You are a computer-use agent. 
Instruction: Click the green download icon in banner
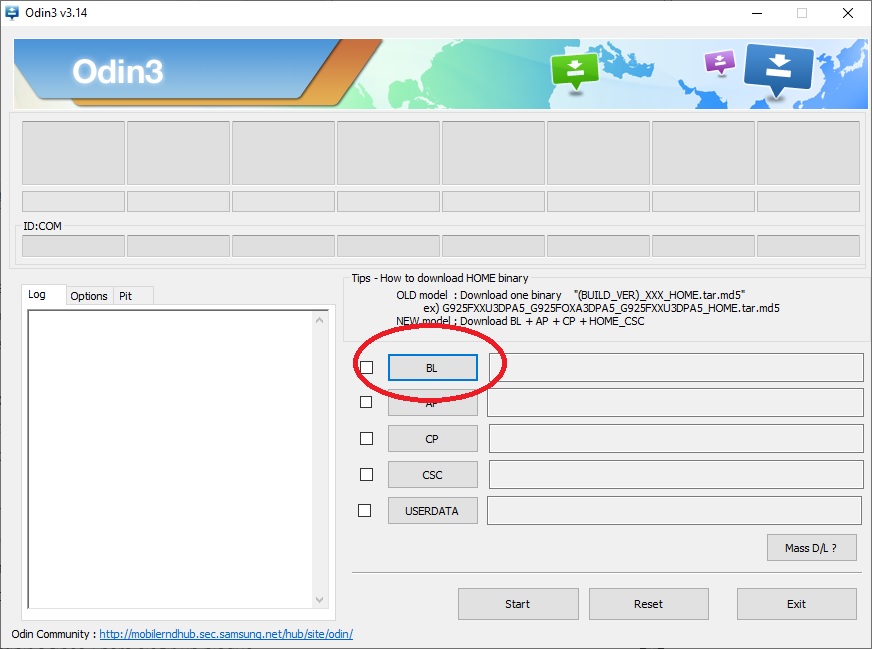pyautogui.click(x=574, y=70)
